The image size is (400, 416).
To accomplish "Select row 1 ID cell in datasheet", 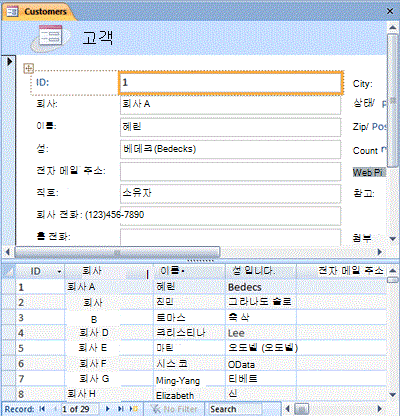I will click(x=40, y=287).
